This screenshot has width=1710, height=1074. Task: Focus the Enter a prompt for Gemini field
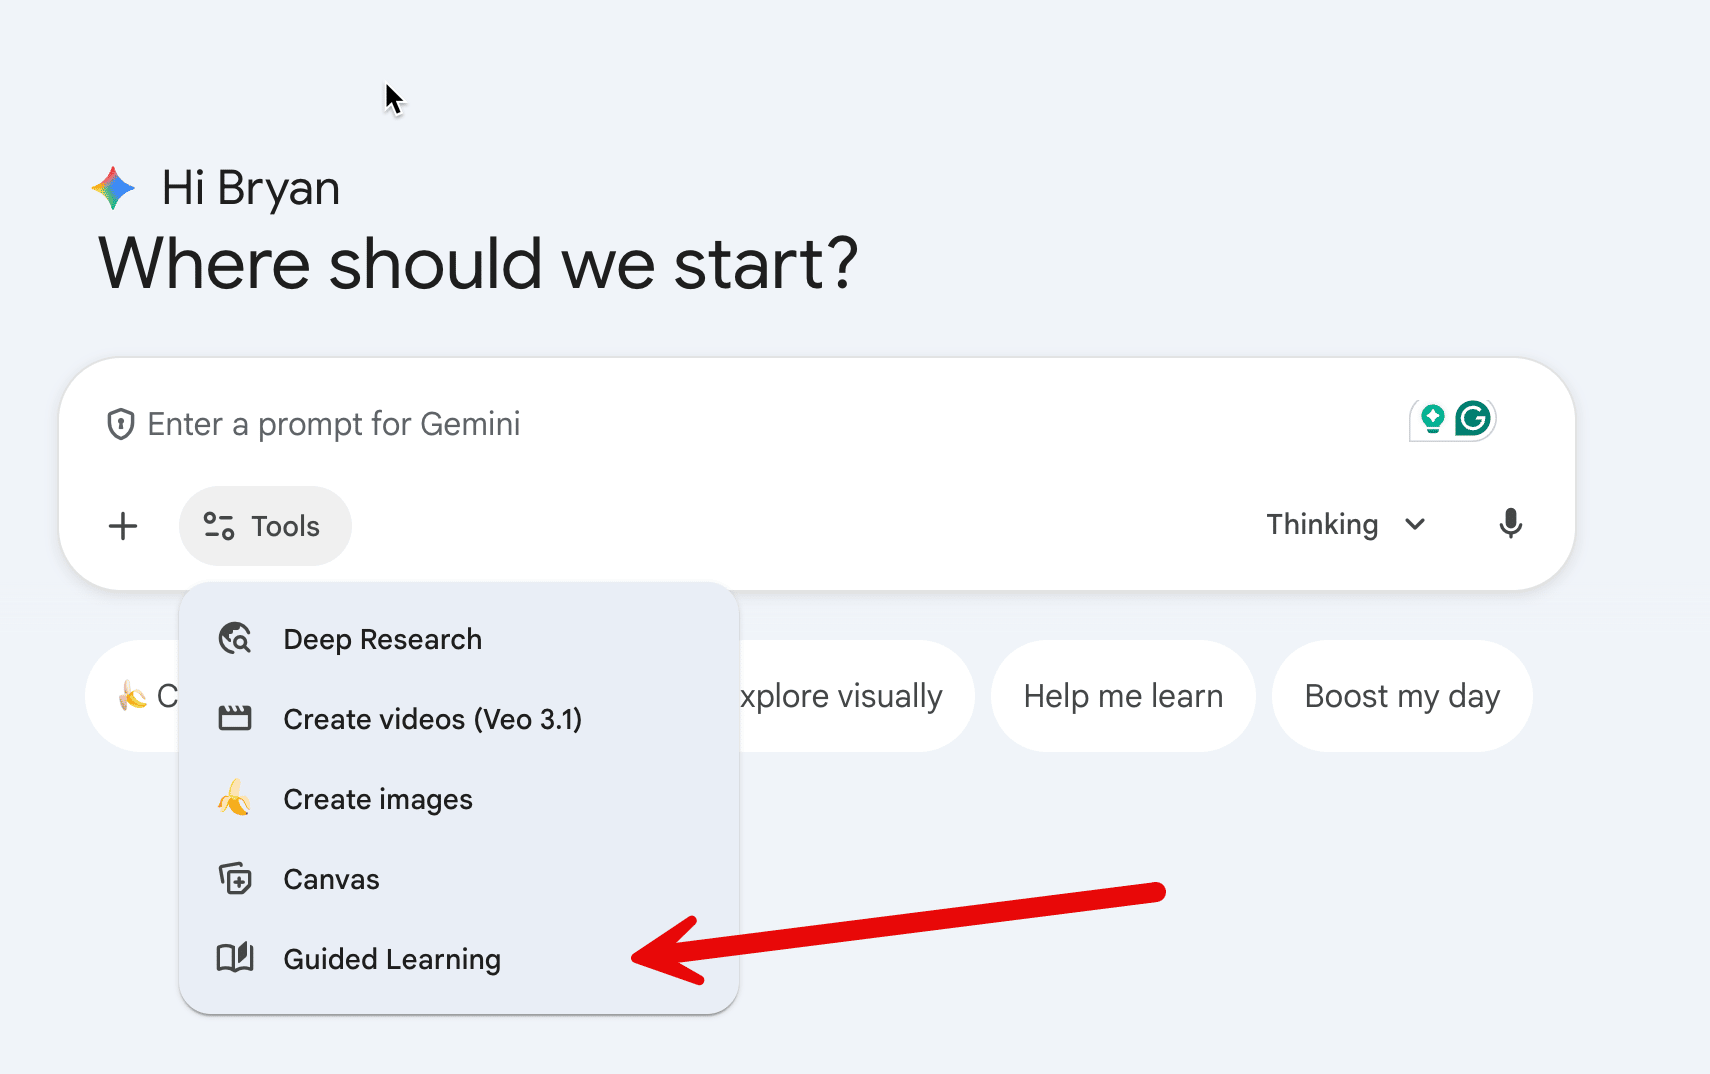(700, 424)
